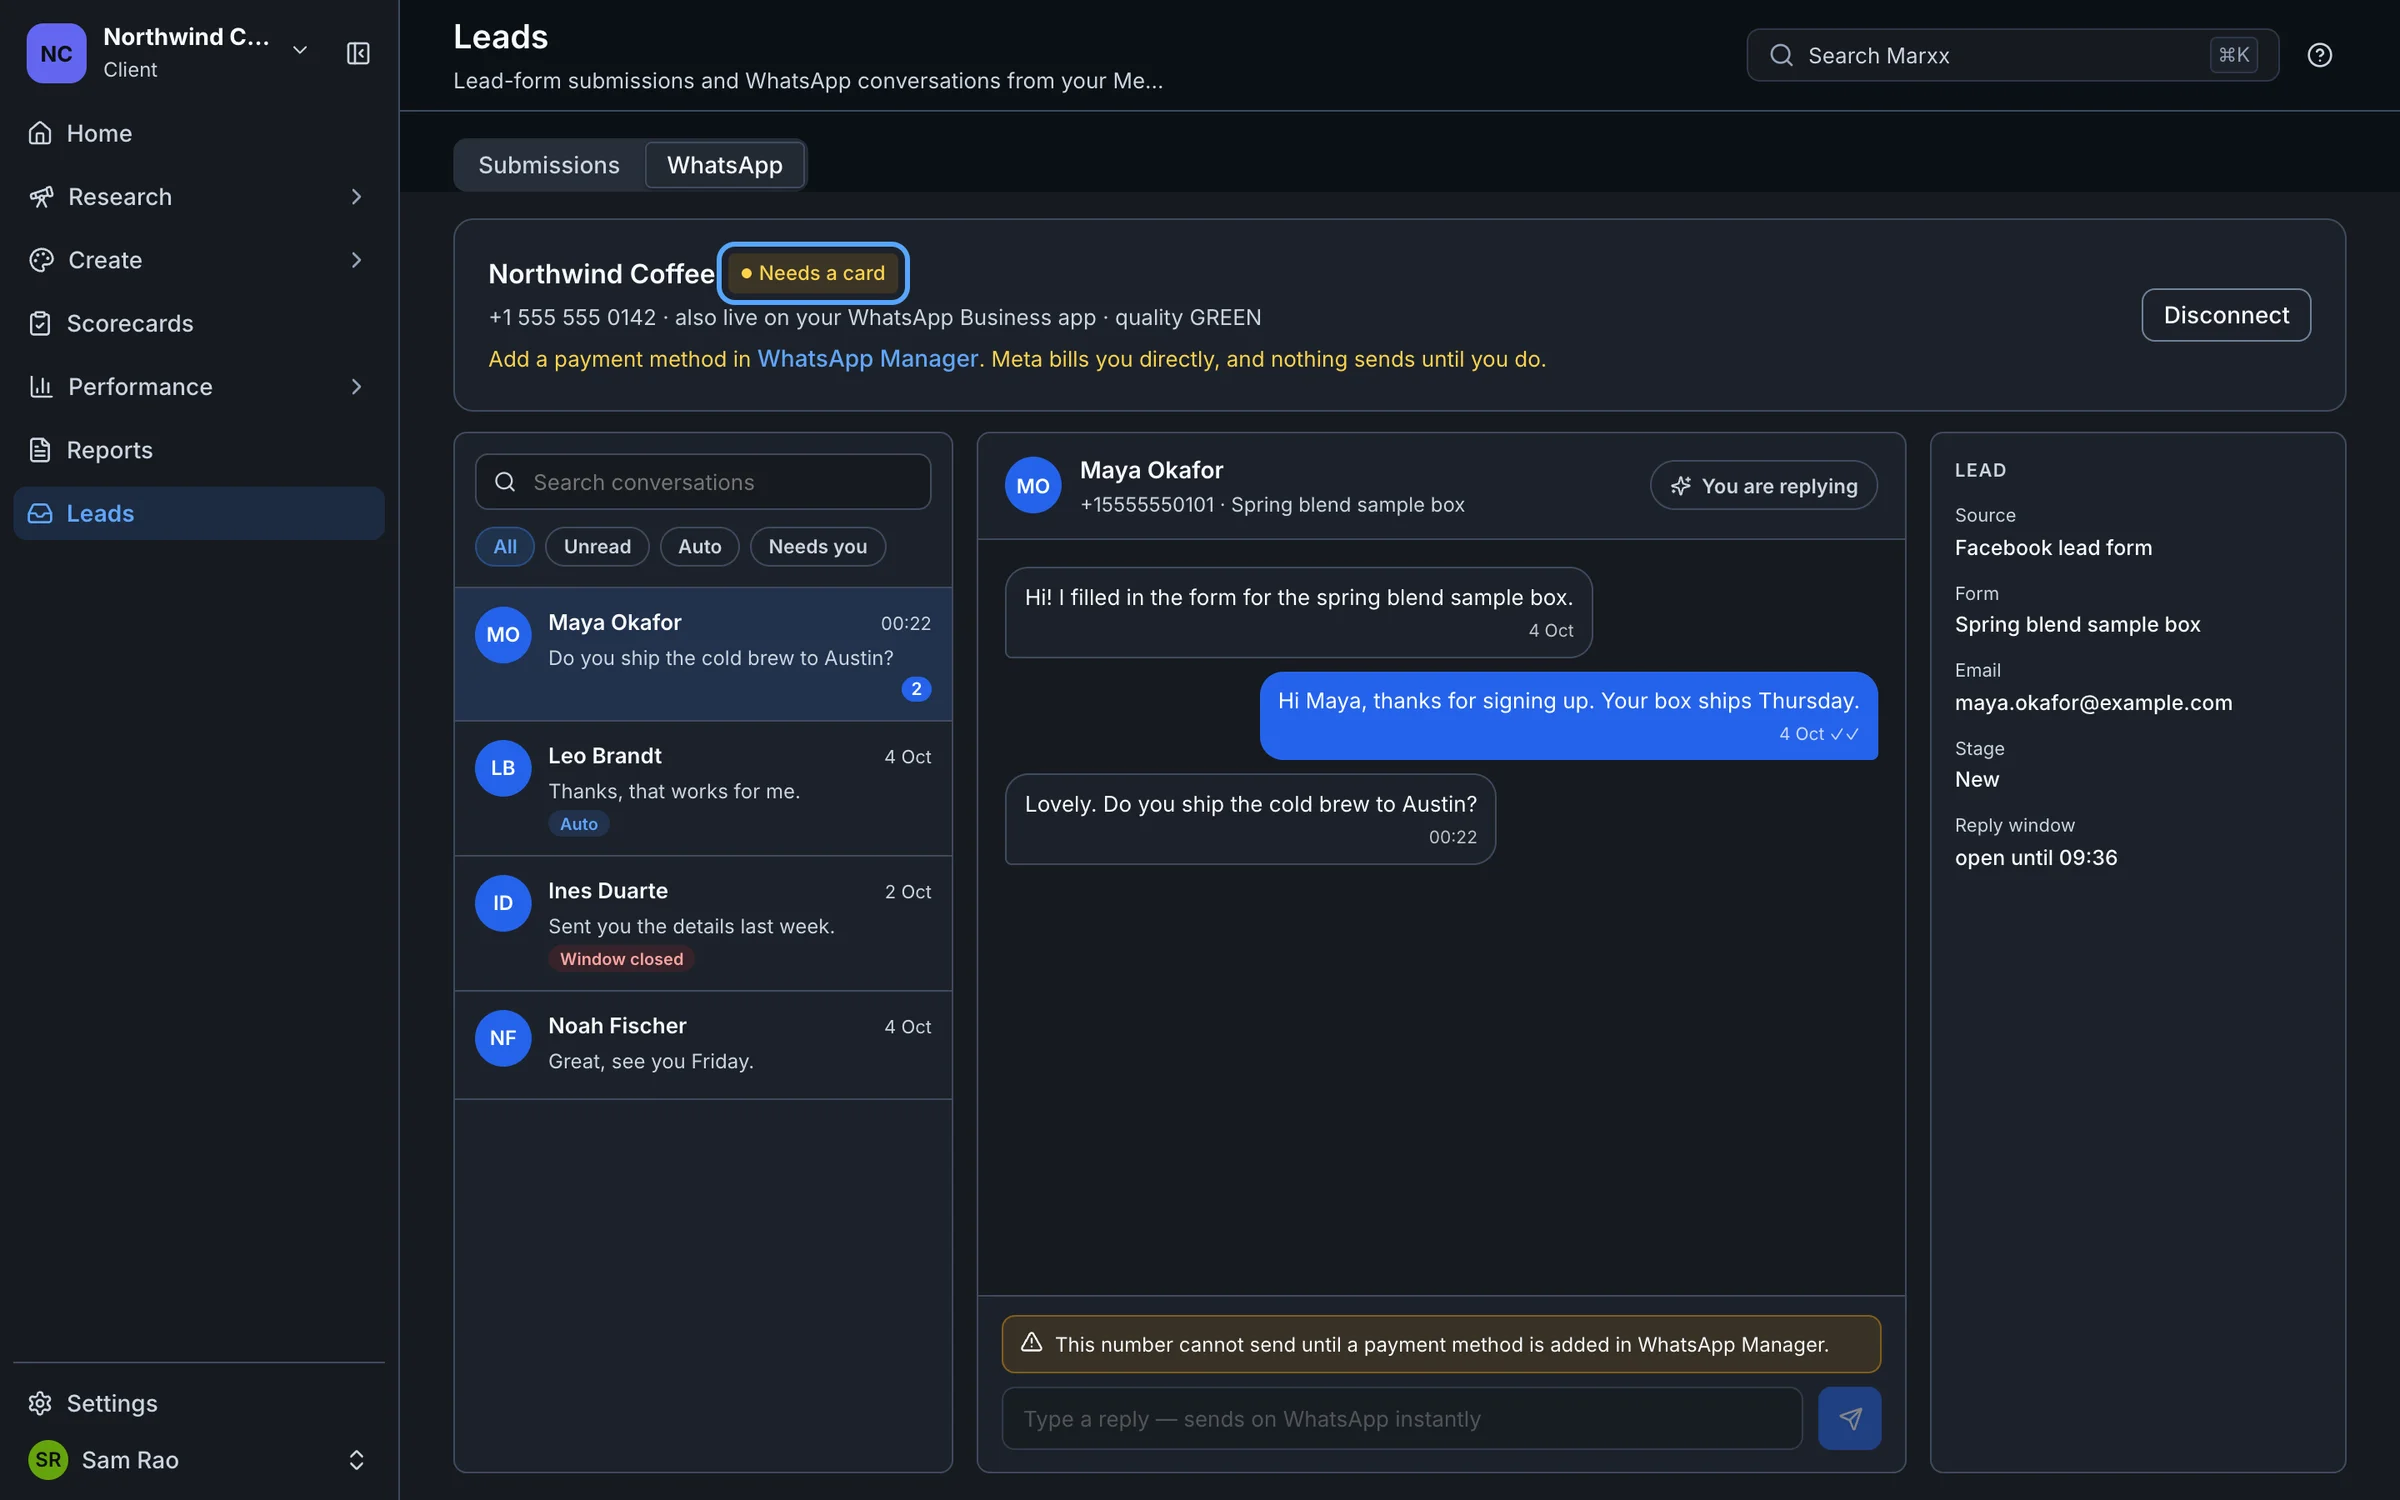Image resolution: width=2400 pixels, height=1500 pixels.
Task: Open the Northwind client switcher dropdown
Action: 299,50
